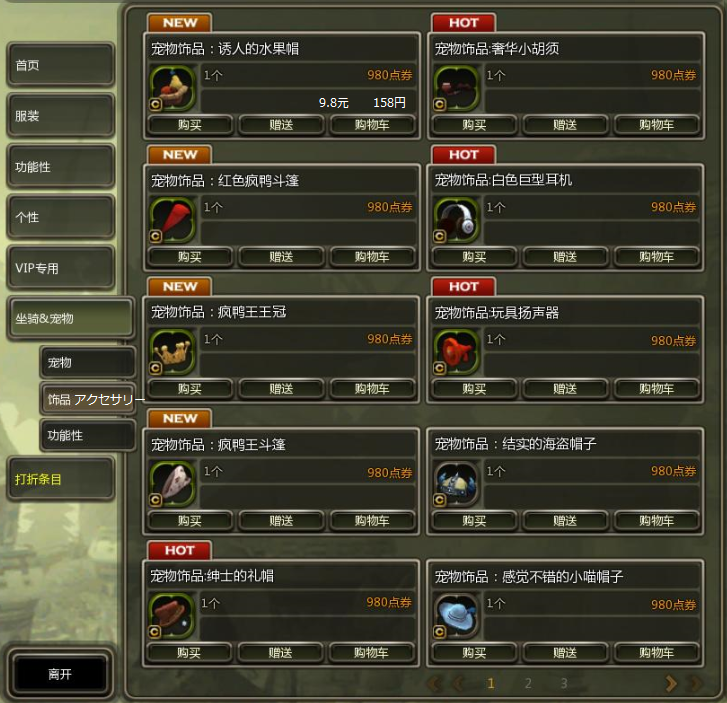Select the 宠物 subcategory
The image size is (727, 703).
pyautogui.click(x=88, y=362)
